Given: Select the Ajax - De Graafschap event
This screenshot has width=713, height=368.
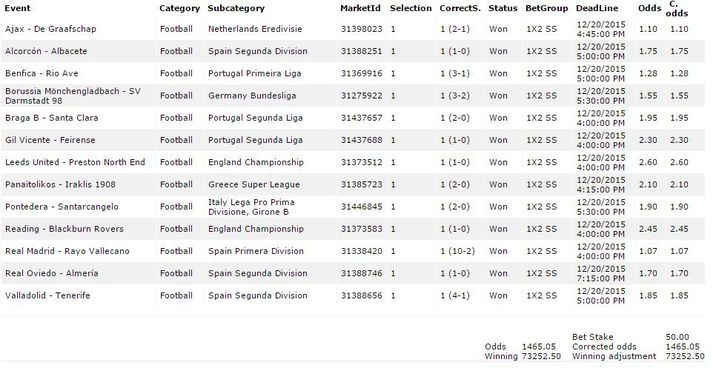Looking at the screenshot, I should click(50, 29).
